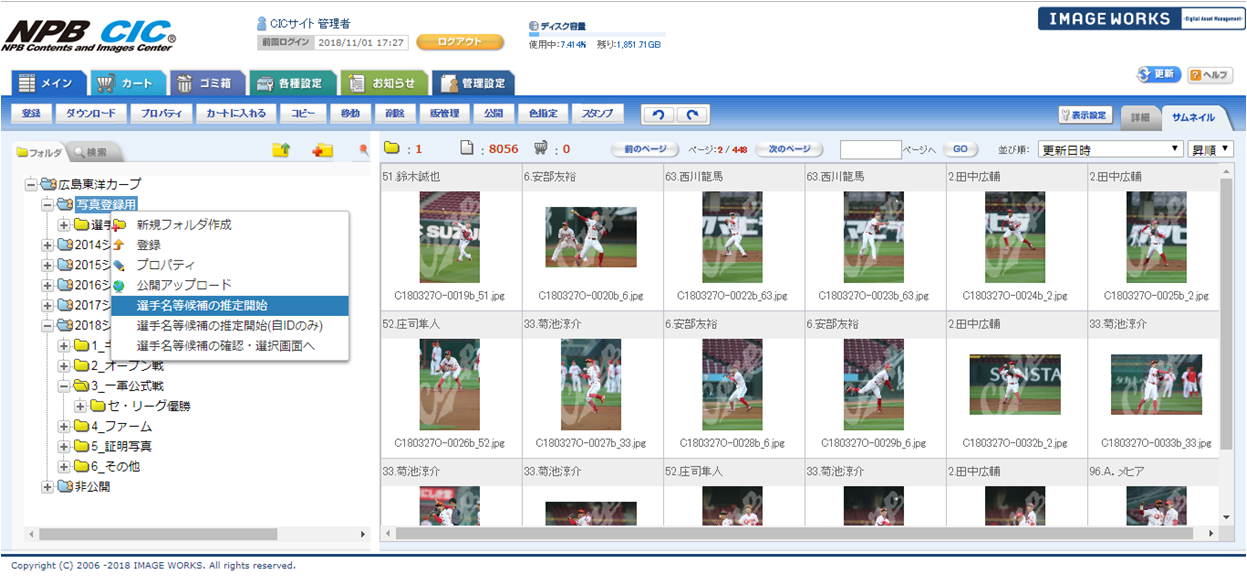Click the redo arrow icon
This screenshot has width=1247, height=576.
(x=692, y=114)
